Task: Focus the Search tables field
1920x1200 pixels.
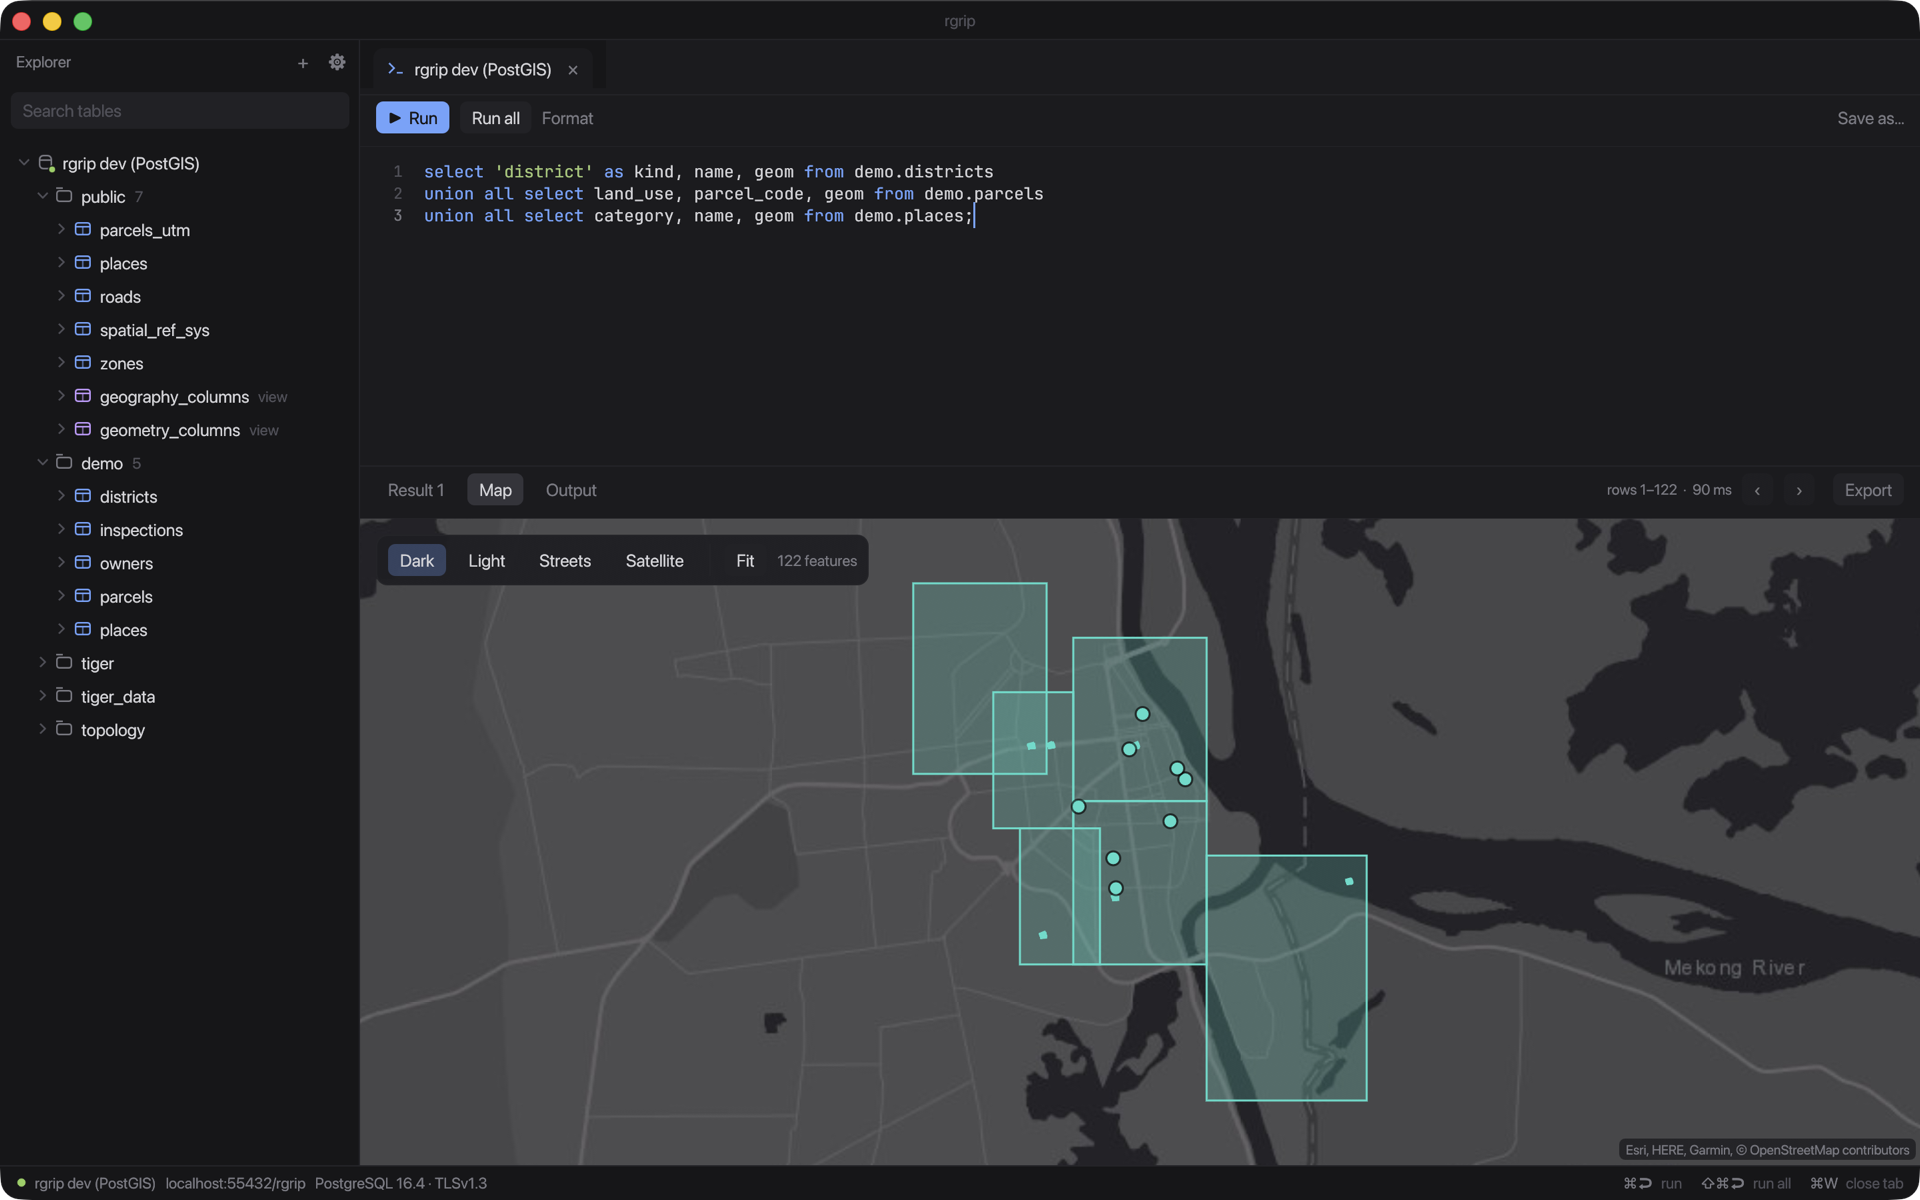Action: pos(180,111)
